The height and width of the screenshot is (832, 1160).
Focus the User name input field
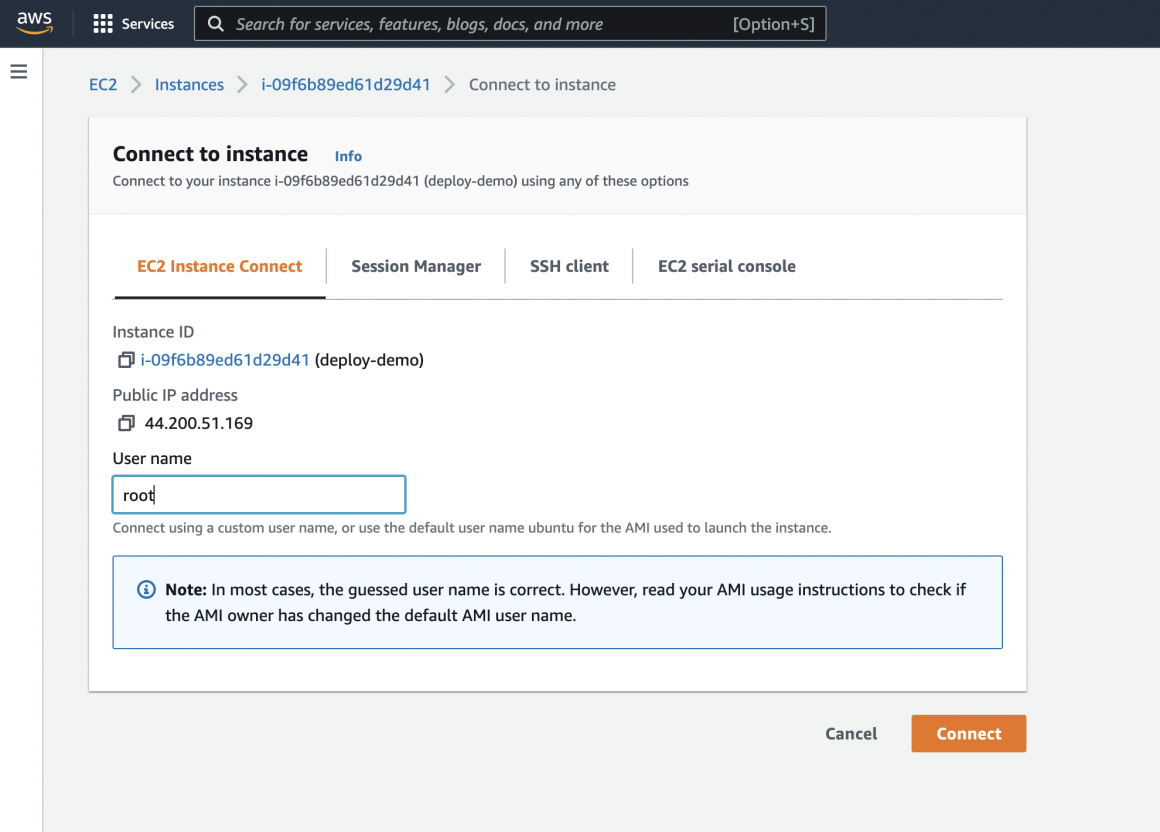click(x=259, y=495)
